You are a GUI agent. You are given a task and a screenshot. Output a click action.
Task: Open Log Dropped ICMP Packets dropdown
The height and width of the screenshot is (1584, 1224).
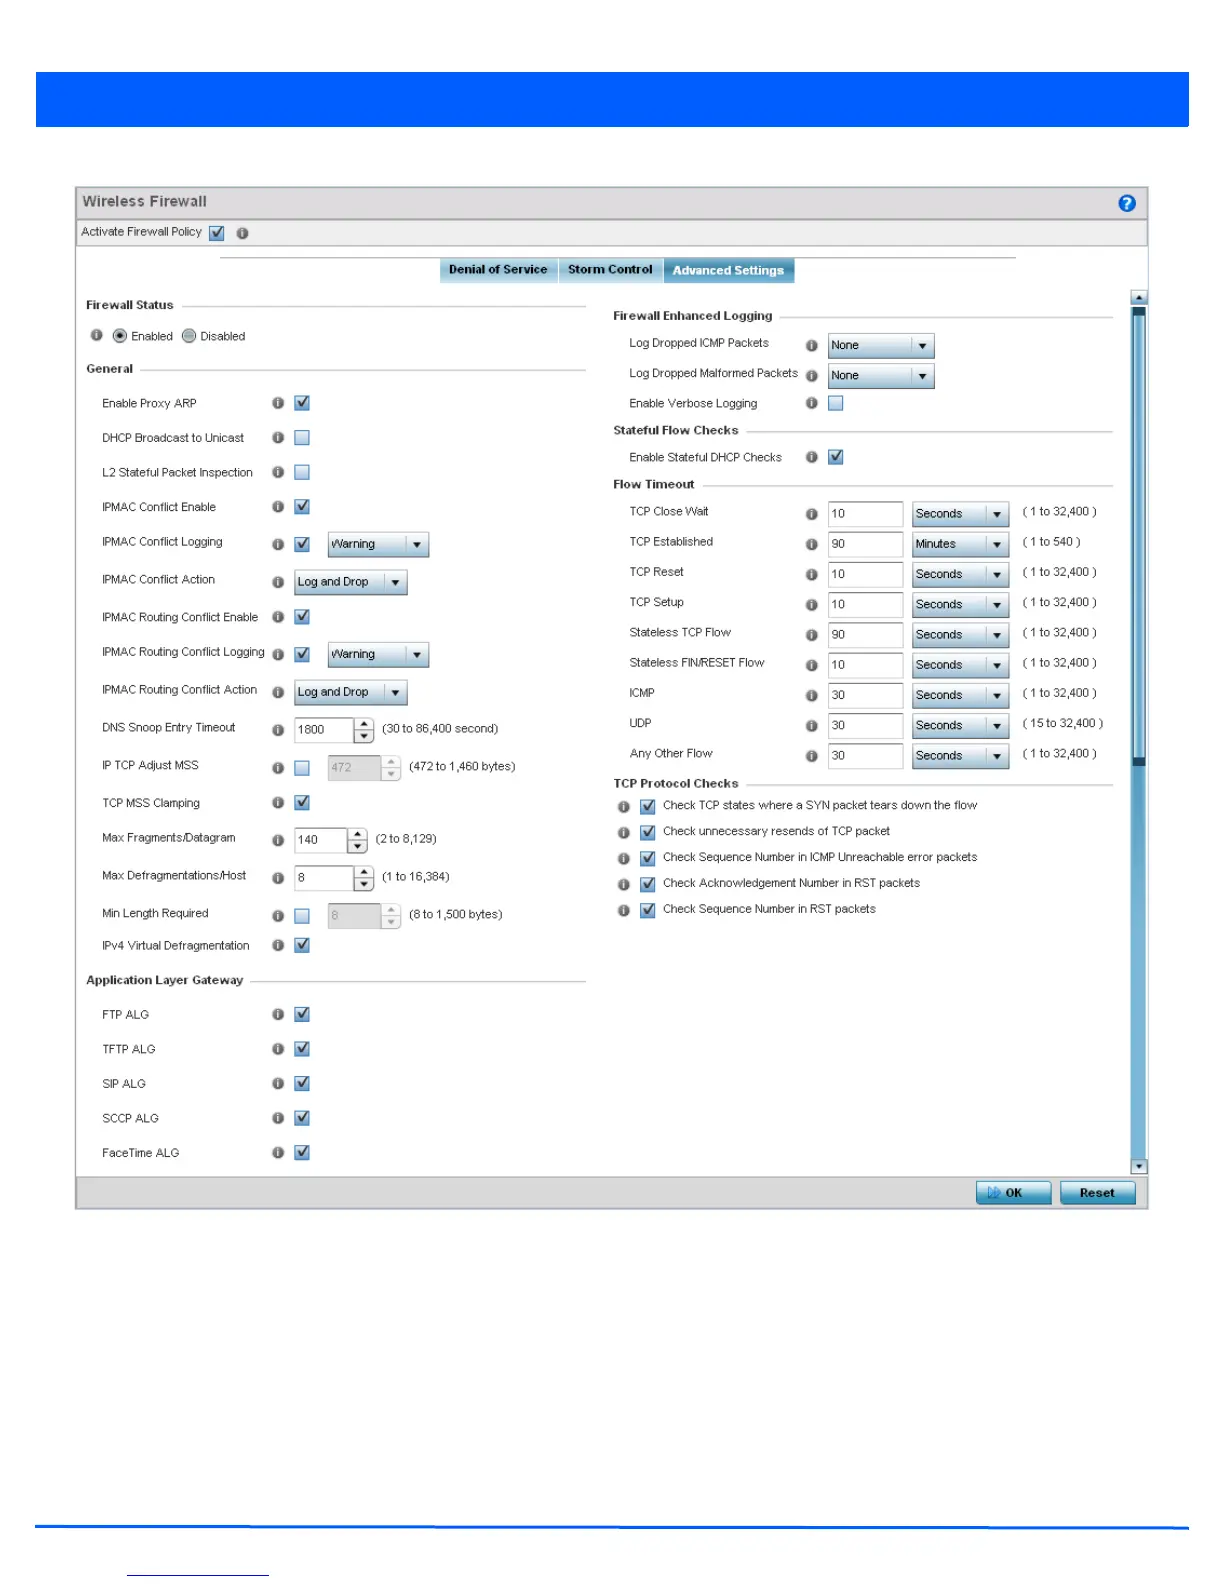pyautogui.click(x=881, y=346)
